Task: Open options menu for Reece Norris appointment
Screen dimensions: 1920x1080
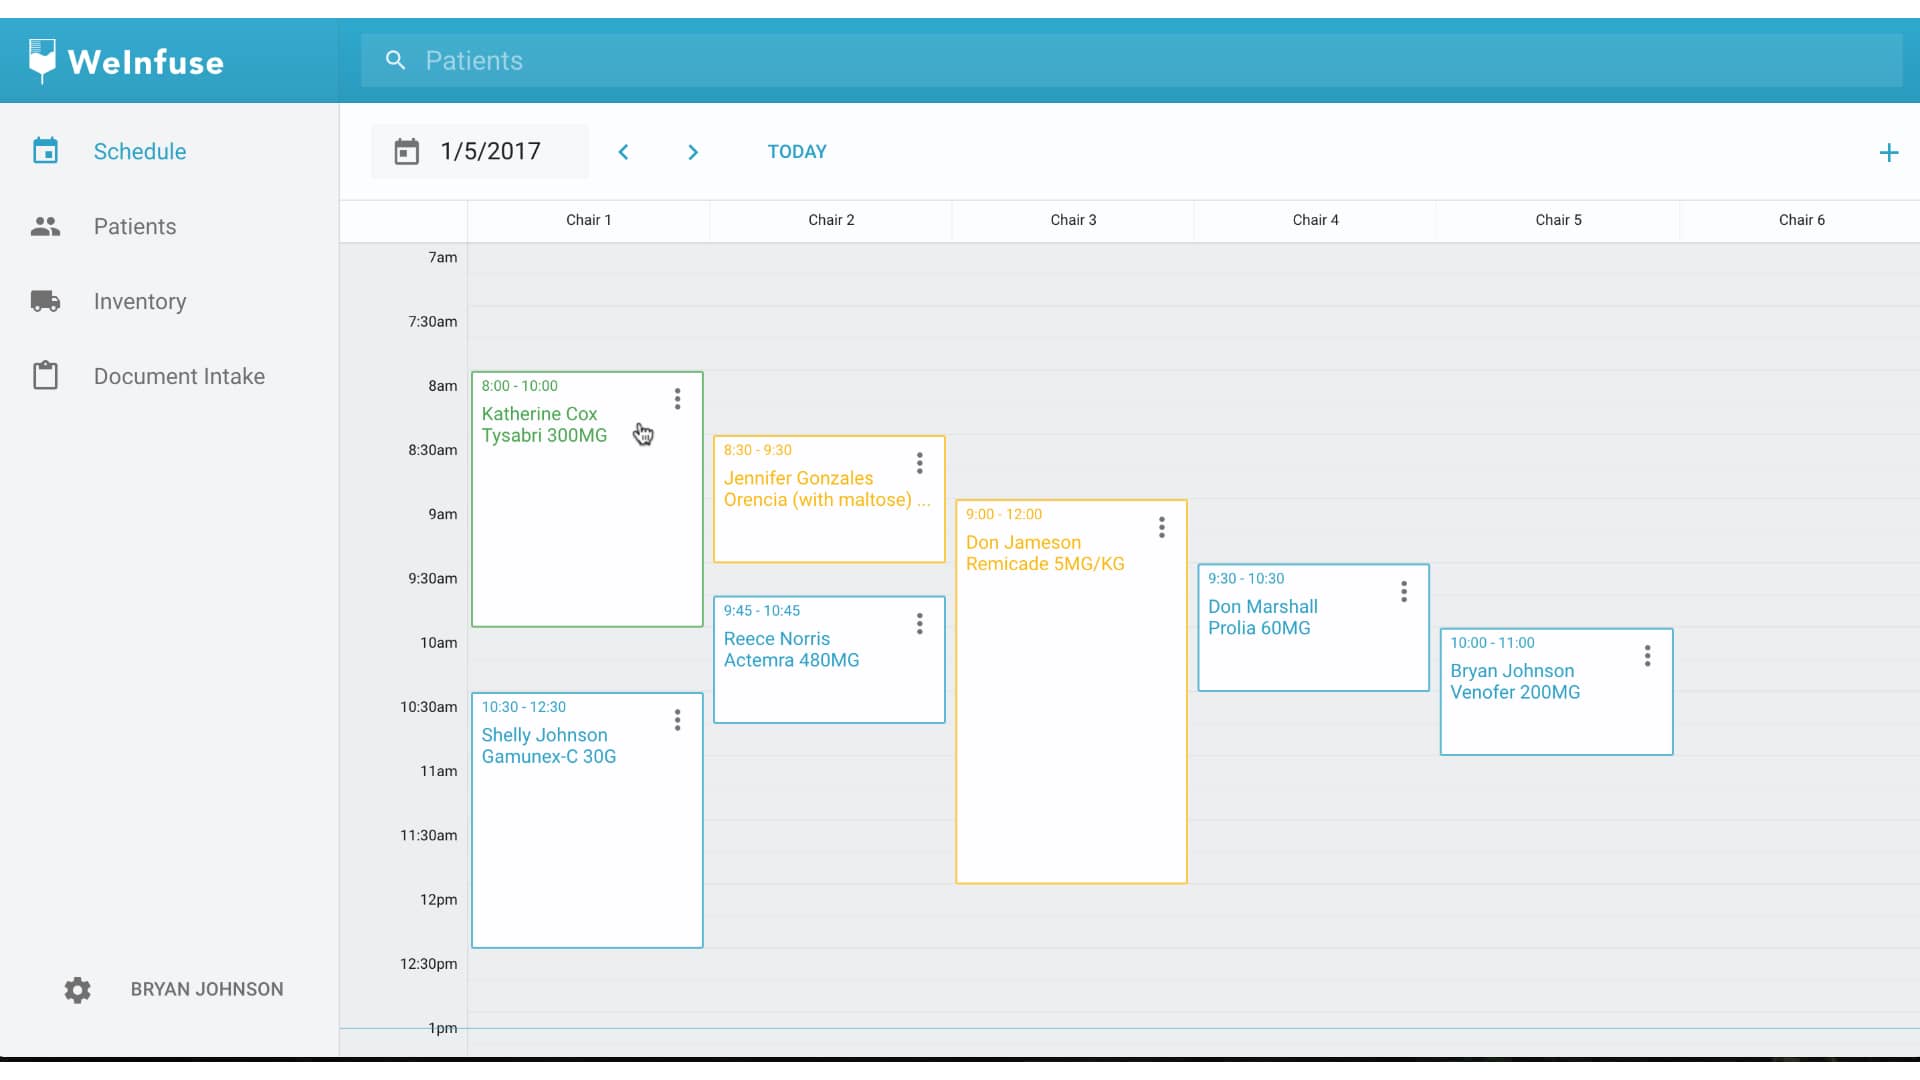Action: (x=919, y=624)
